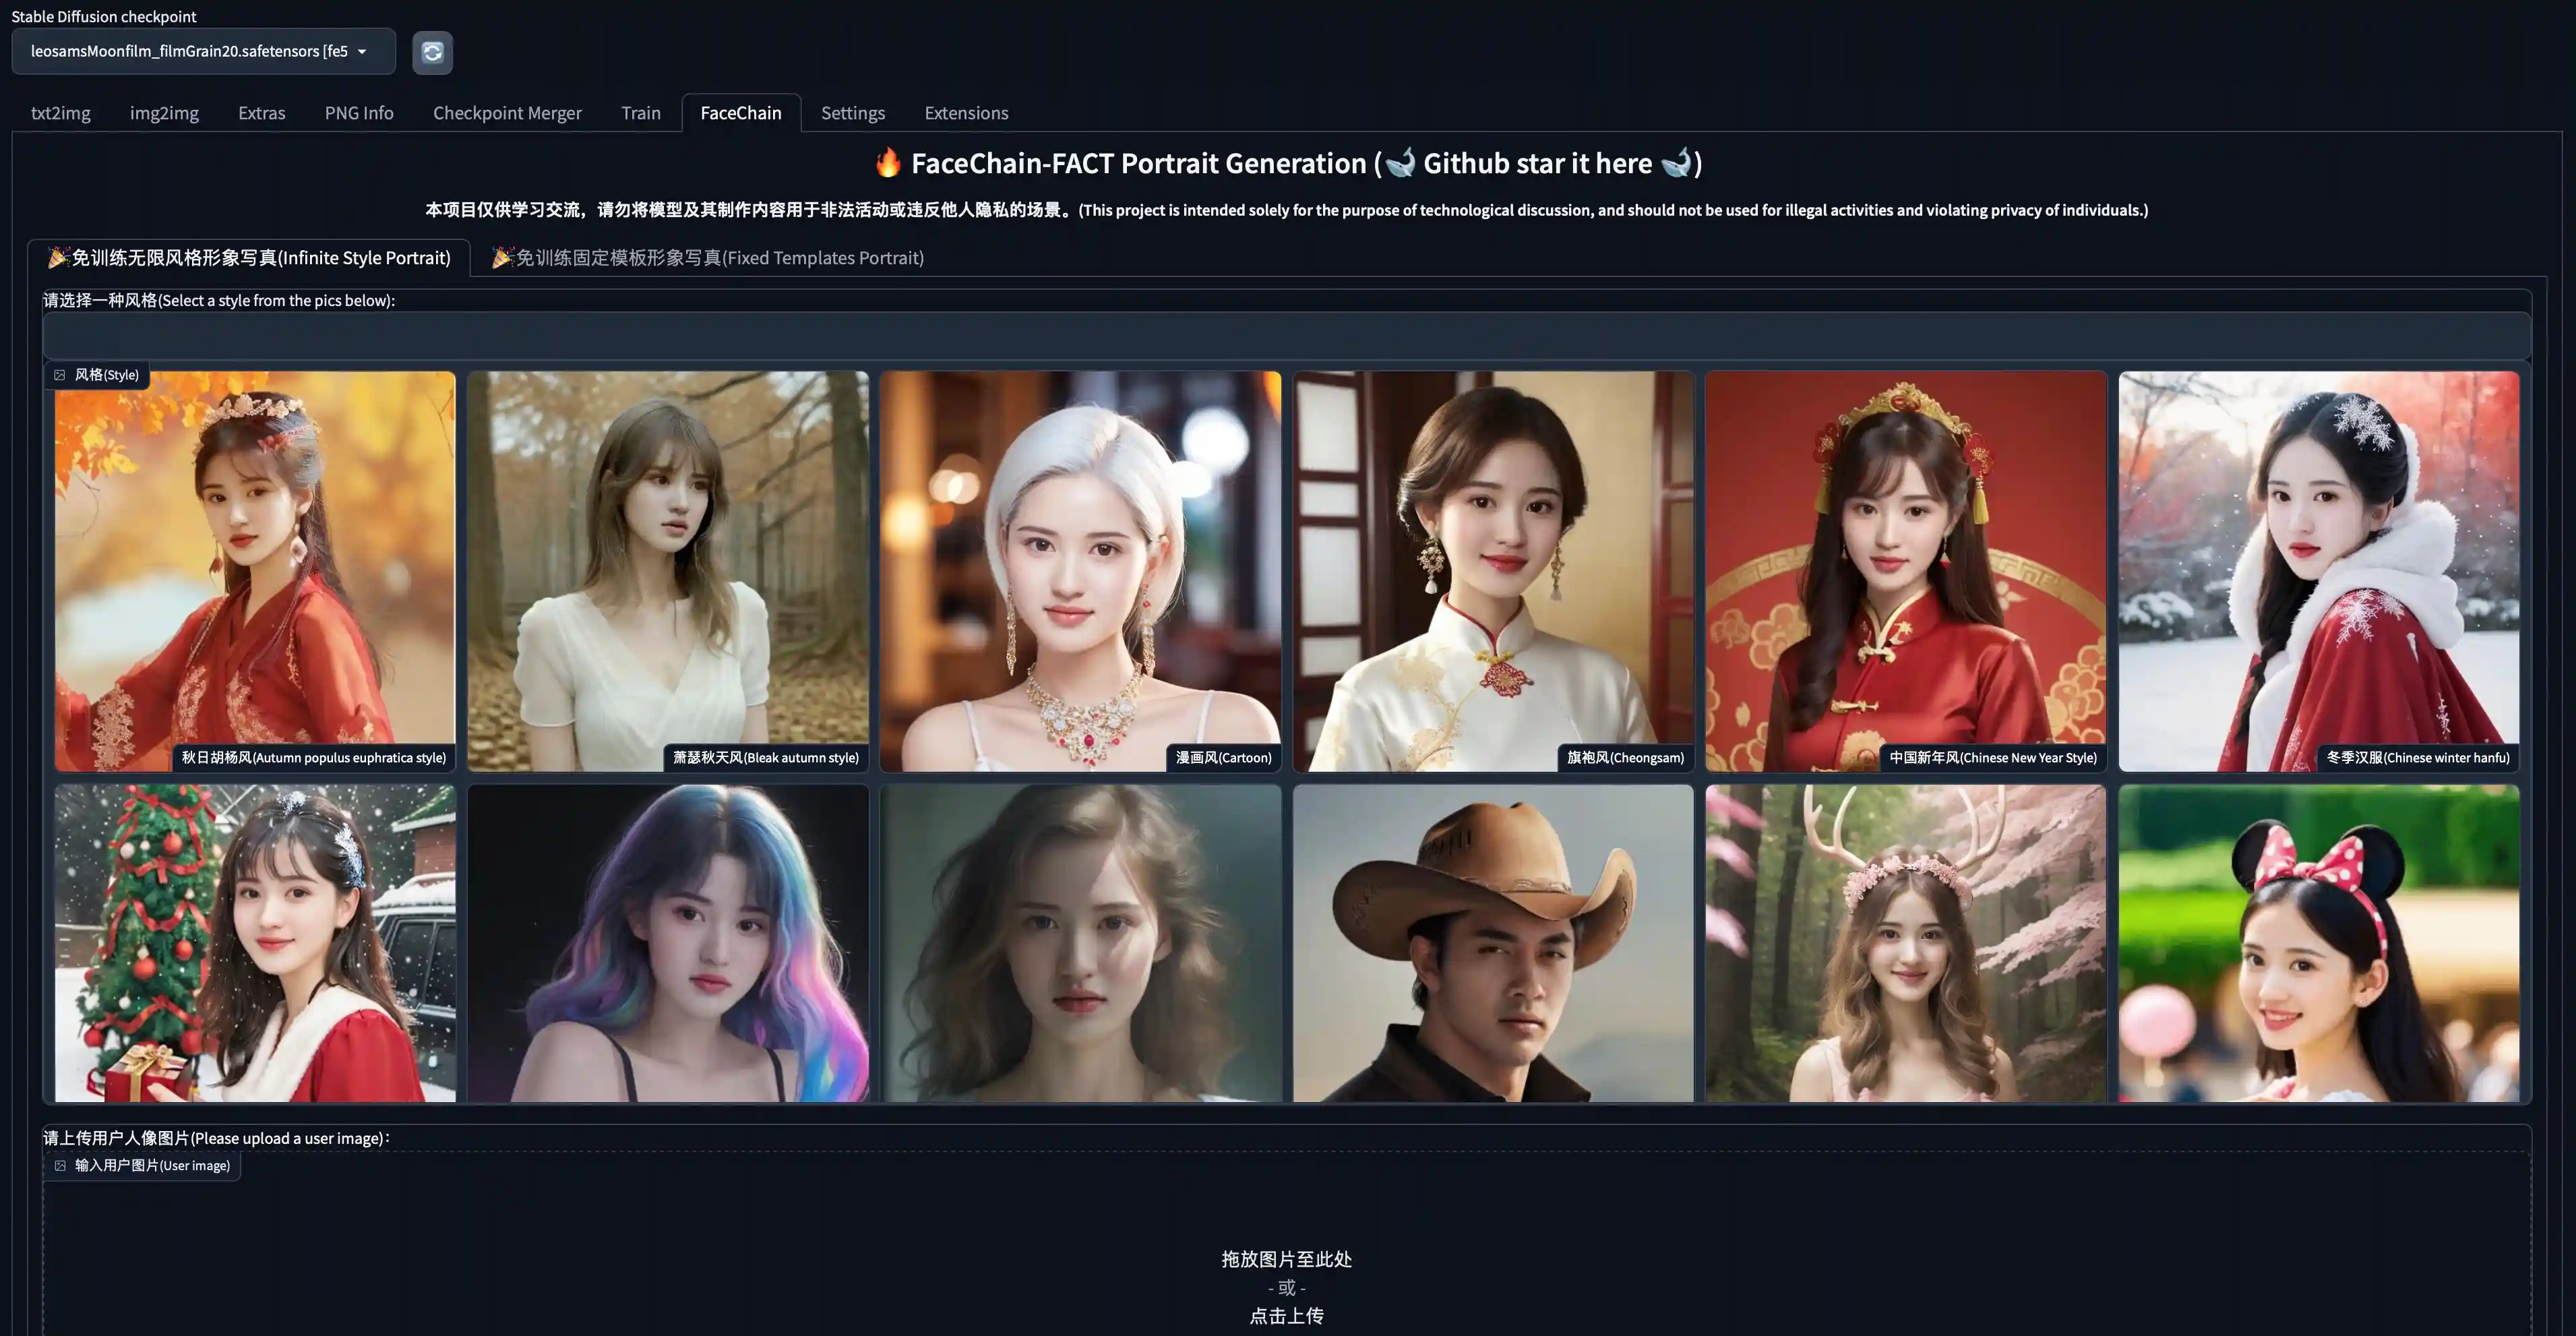This screenshot has width=2576, height=1336.
Task: Open the PNG Info tab
Action: (358, 113)
